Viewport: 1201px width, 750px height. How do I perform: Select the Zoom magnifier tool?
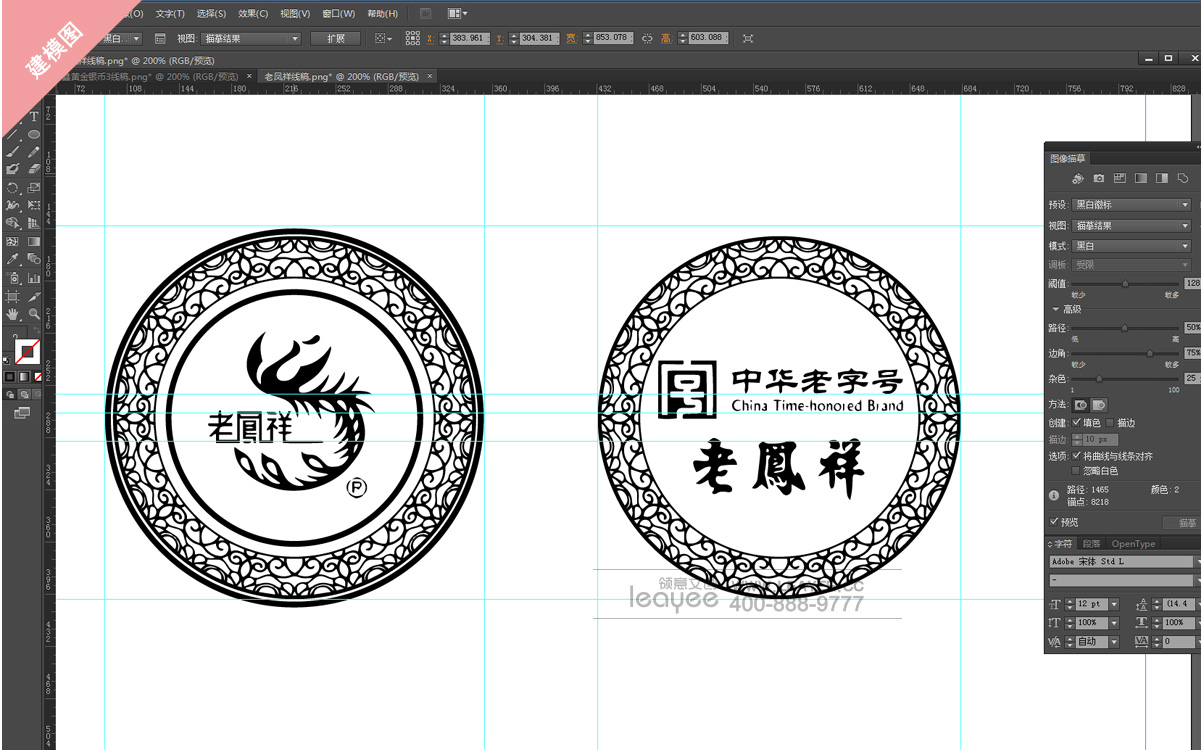pos(34,314)
